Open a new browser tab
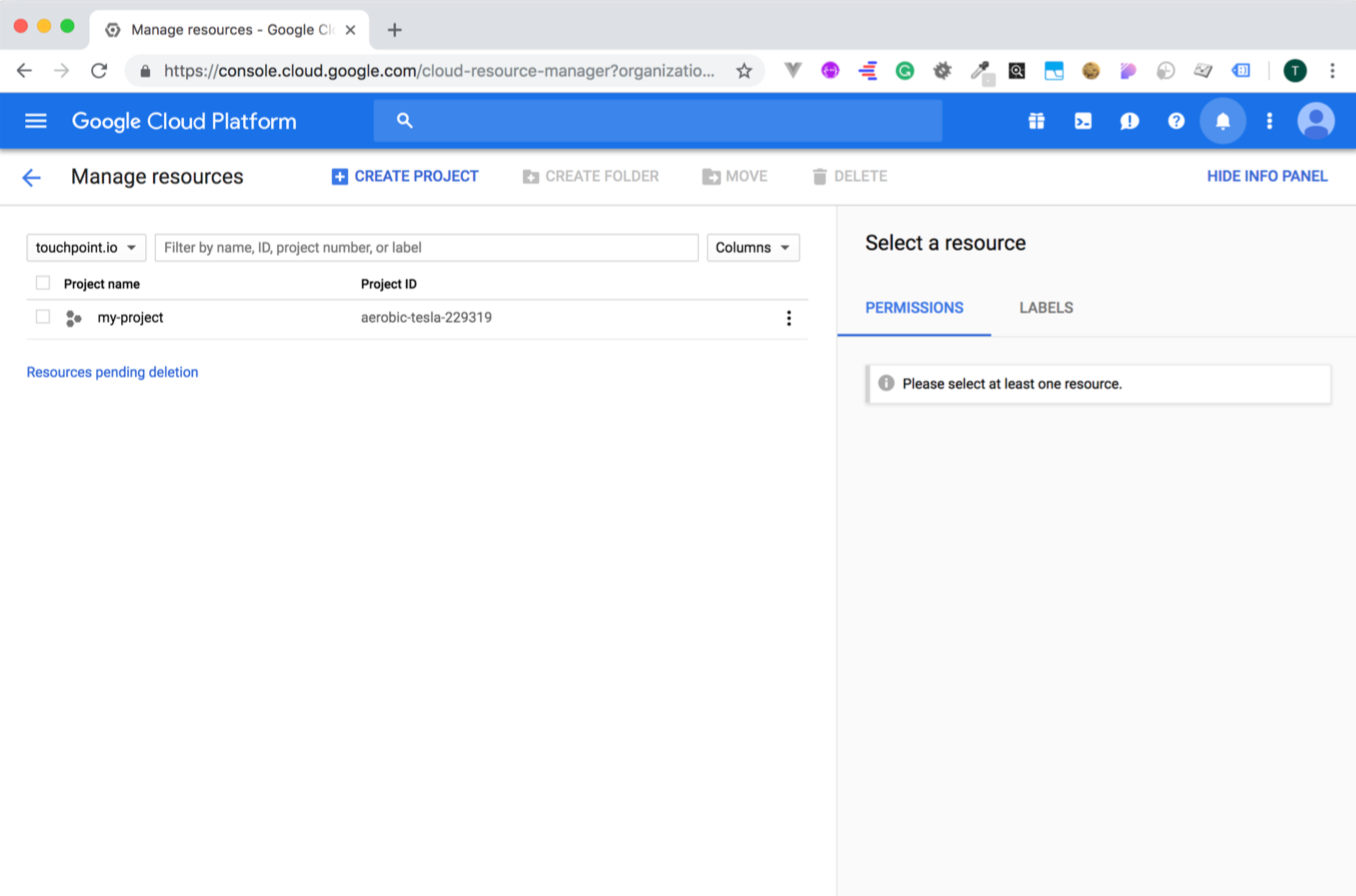 394,29
